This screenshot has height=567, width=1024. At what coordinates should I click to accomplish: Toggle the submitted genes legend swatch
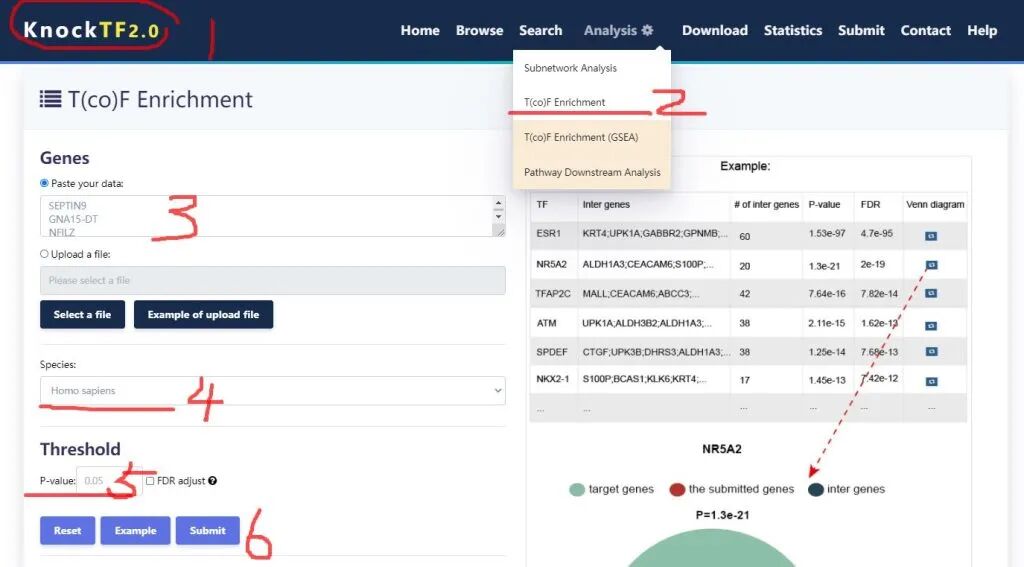(677, 489)
